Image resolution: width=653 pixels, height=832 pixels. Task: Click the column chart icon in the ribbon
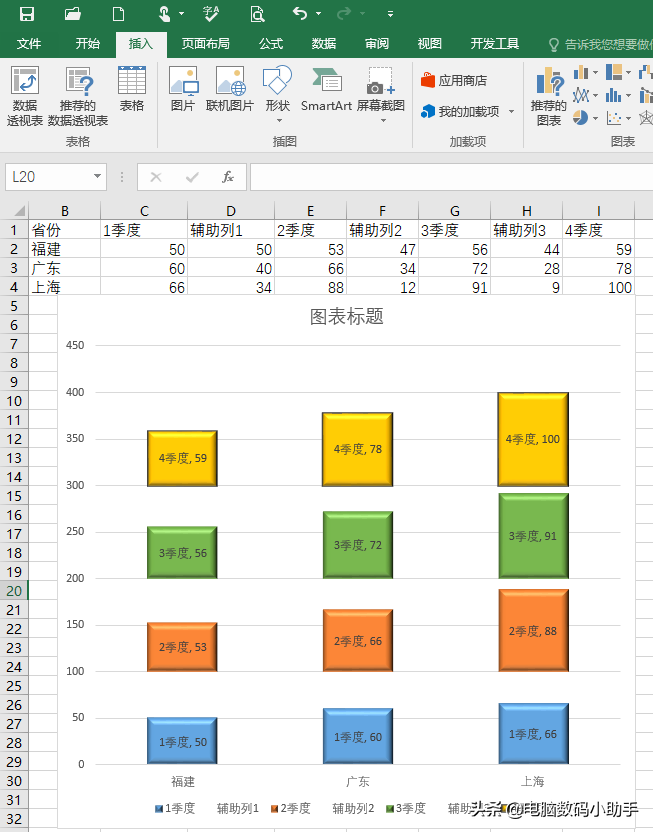[581, 72]
